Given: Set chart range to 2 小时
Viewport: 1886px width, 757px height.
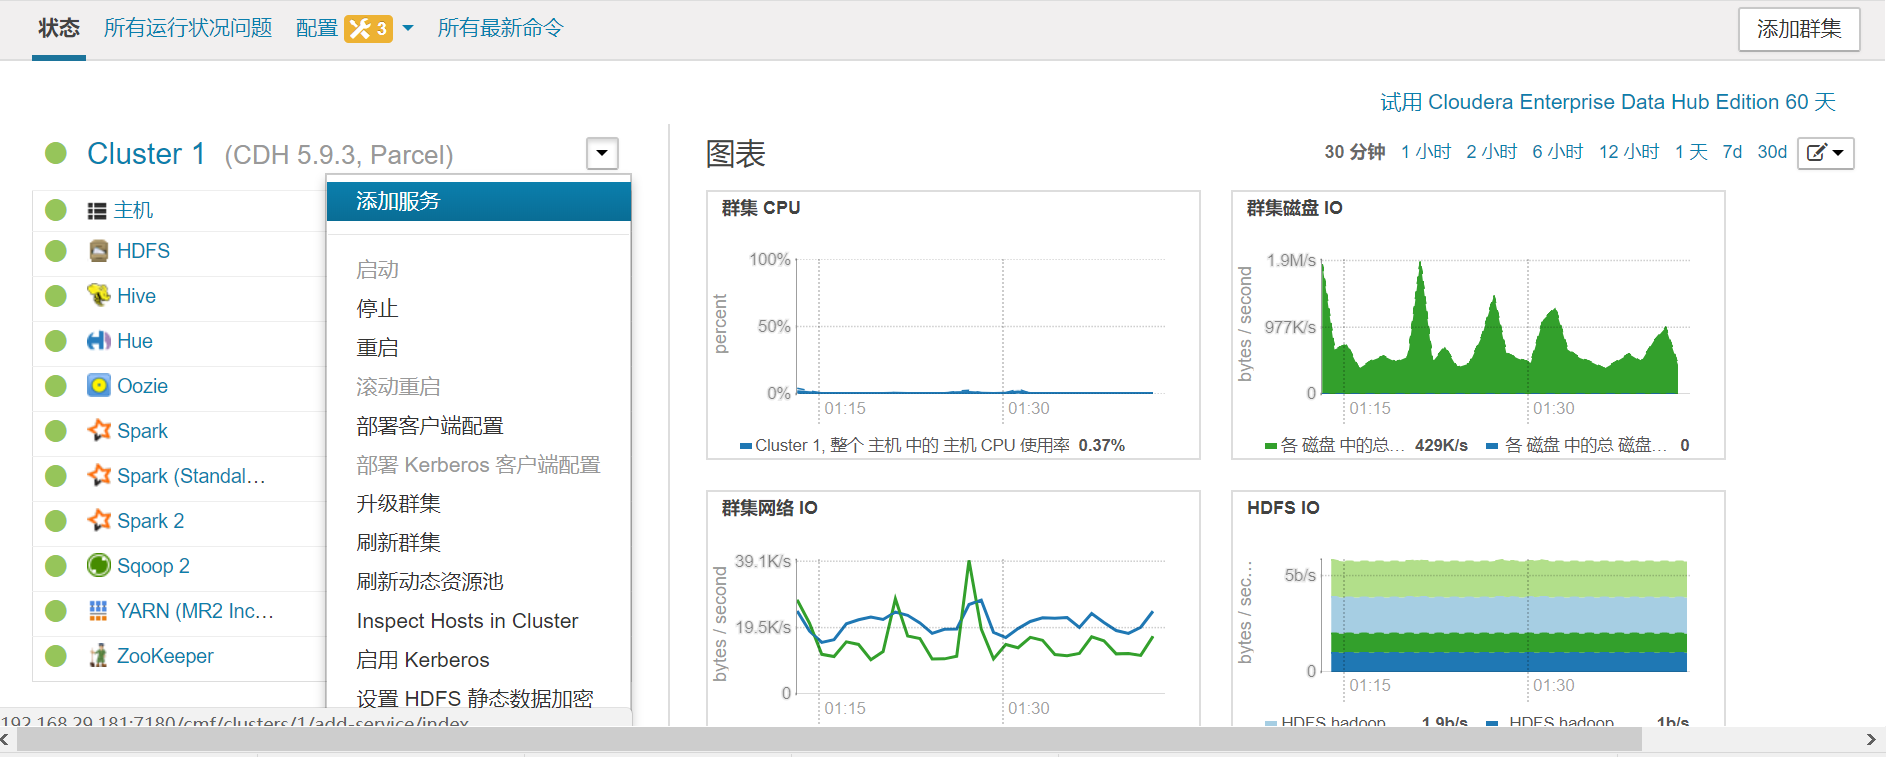Looking at the screenshot, I should (1492, 152).
